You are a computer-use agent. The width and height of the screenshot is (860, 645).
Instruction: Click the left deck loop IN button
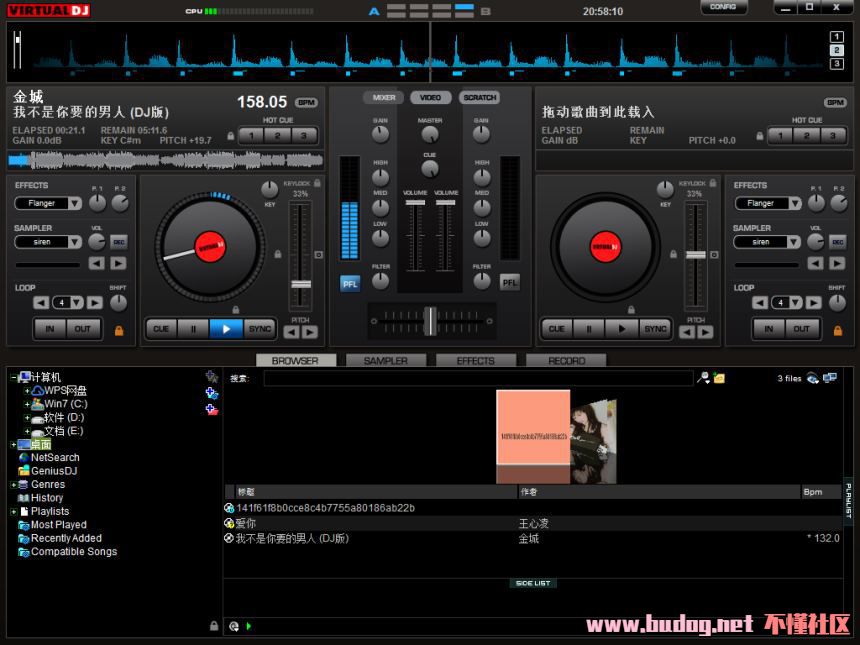[51, 328]
